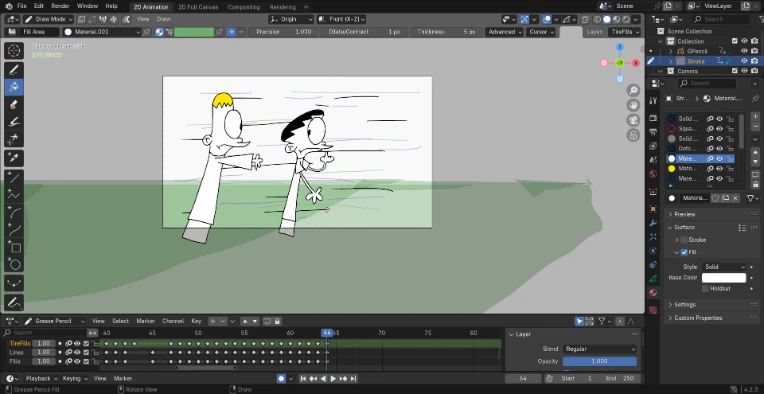Open the Material.001 selector dropdown
The height and width of the screenshot is (394, 764).
tap(101, 32)
